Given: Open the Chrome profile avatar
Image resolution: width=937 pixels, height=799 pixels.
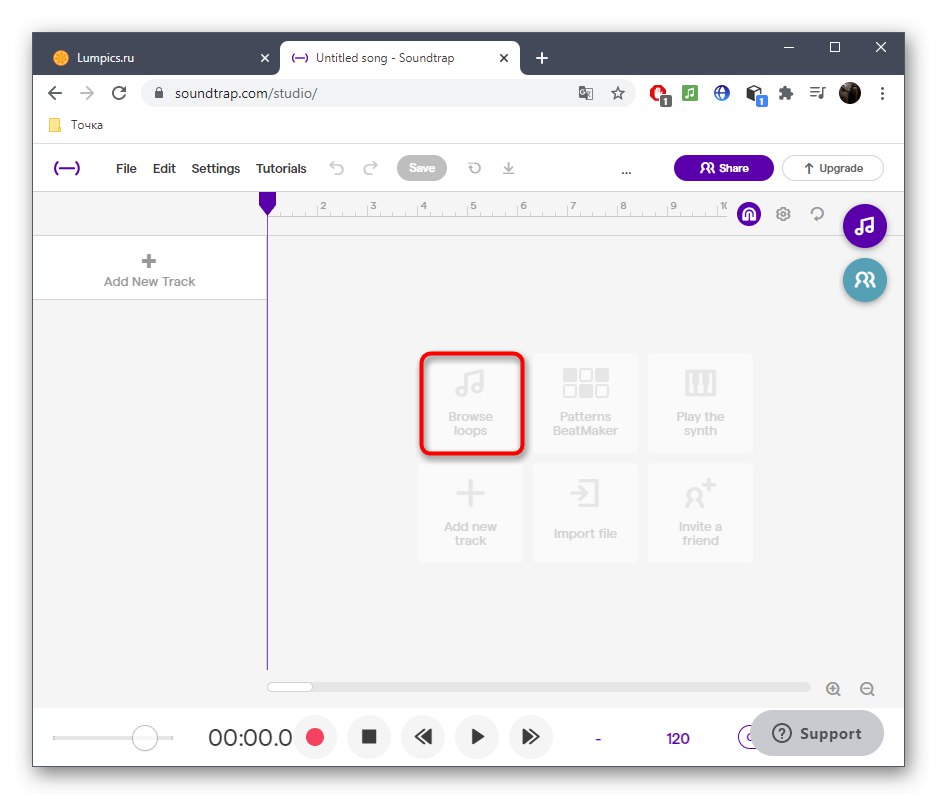Looking at the screenshot, I should pos(849,93).
